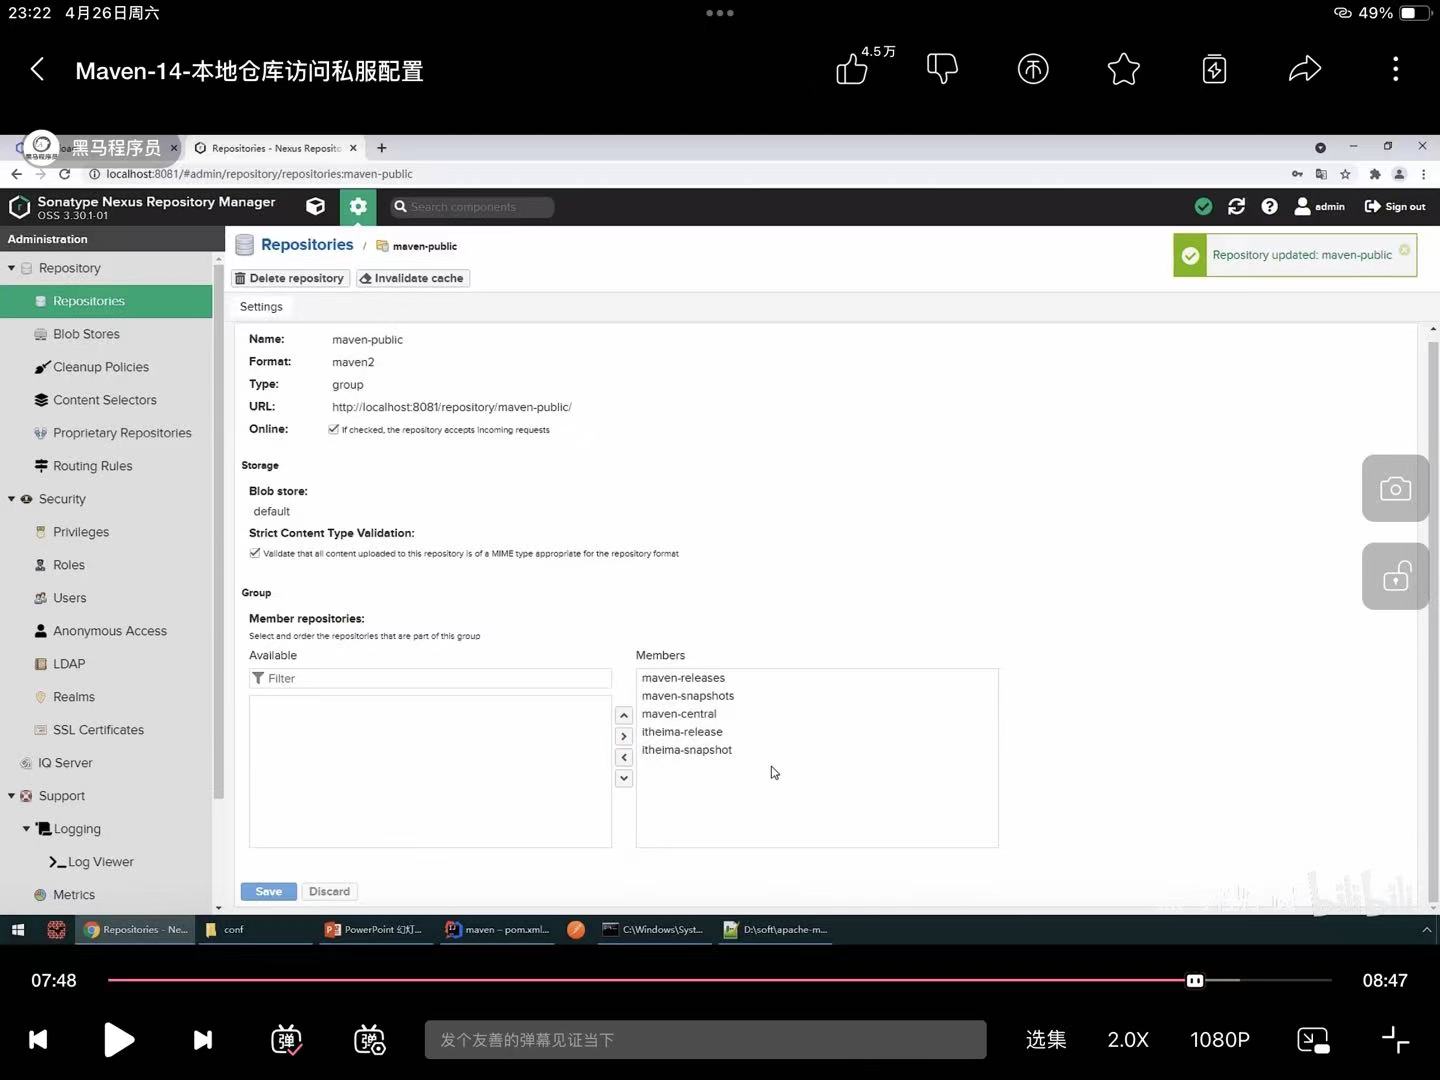The height and width of the screenshot is (1080, 1440).
Task: Click the Repositories breadcrumb link
Action: pyautogui.click(x=307, y=245)
